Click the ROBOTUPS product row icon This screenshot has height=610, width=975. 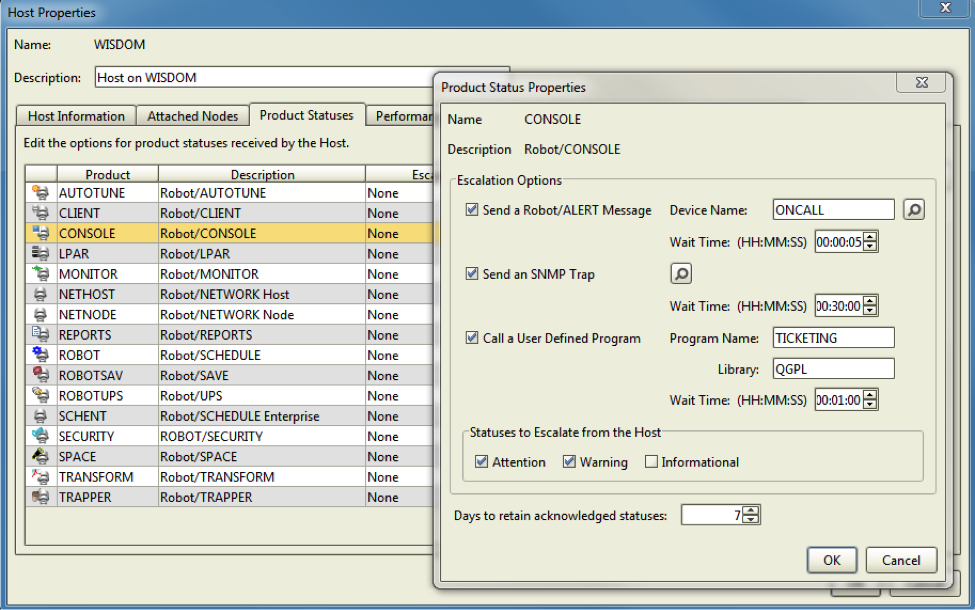point(40,395)
